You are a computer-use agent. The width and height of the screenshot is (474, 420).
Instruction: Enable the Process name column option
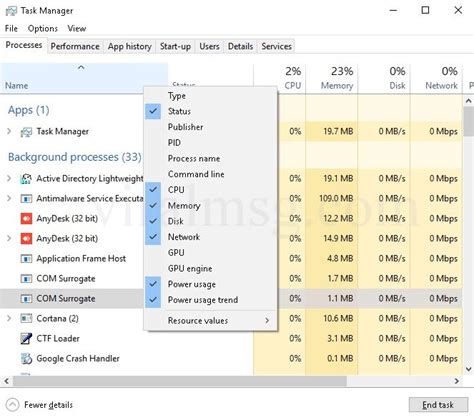click(x=211, y=158)
